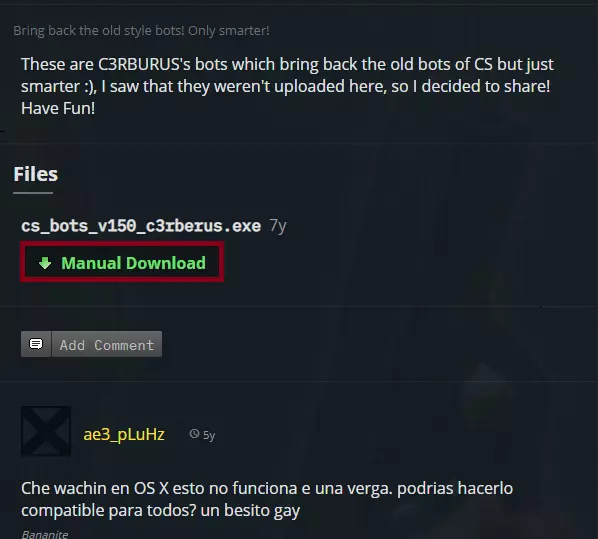Click the word 'Download' on the green button
The width and height of the screenshot is (598, 539).
[x=166, y=263]
